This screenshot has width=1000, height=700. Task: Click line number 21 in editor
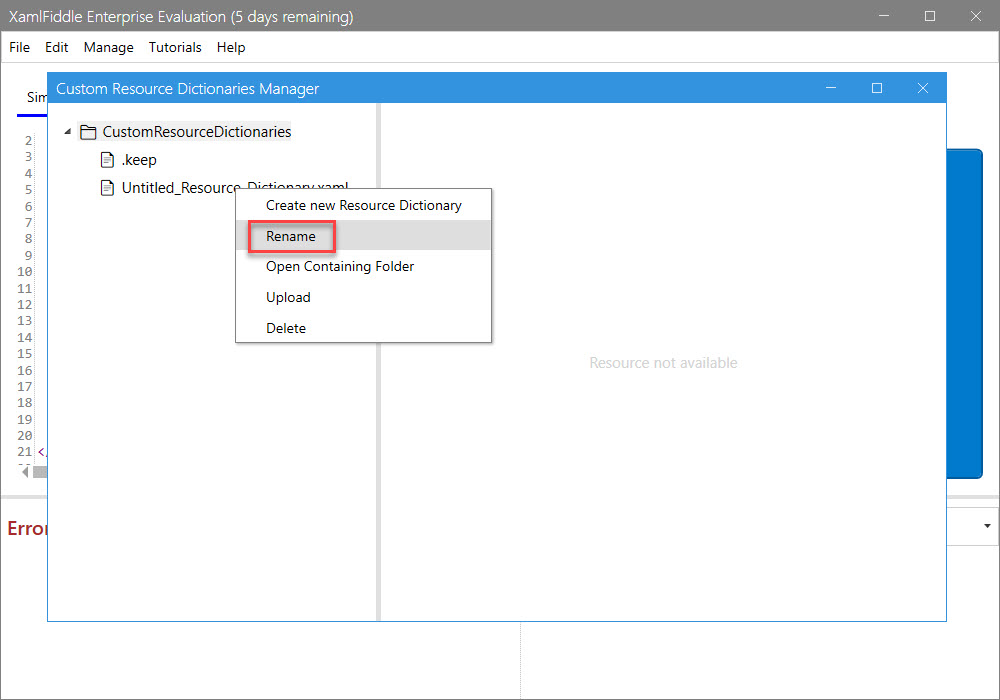24,452
